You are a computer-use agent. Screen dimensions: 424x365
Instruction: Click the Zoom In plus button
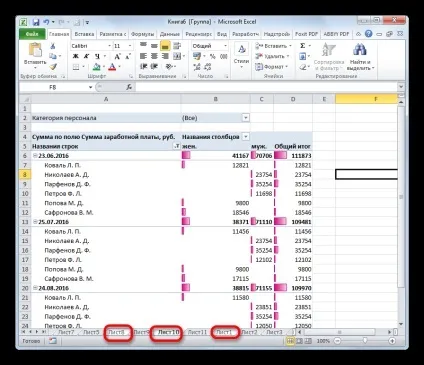coord(392,341)
